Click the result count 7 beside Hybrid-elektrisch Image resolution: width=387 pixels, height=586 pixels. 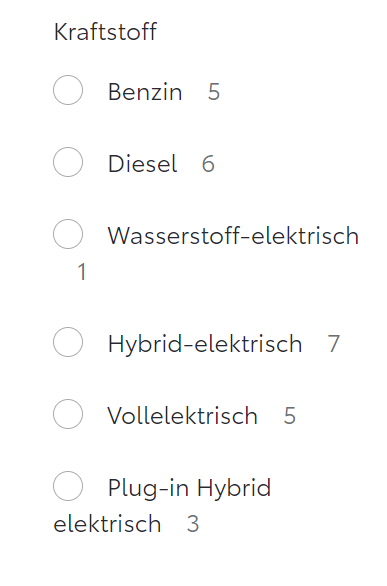point(334,344)
